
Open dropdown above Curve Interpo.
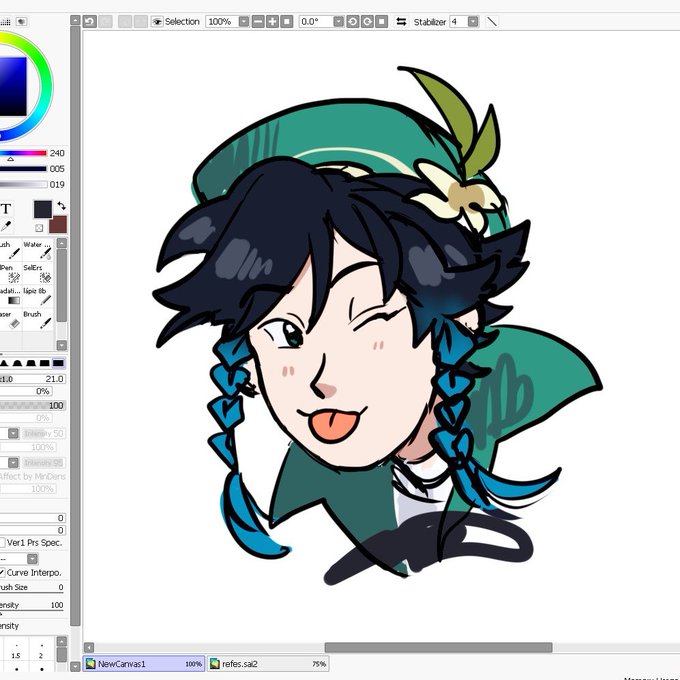click(x=33, y=559)
